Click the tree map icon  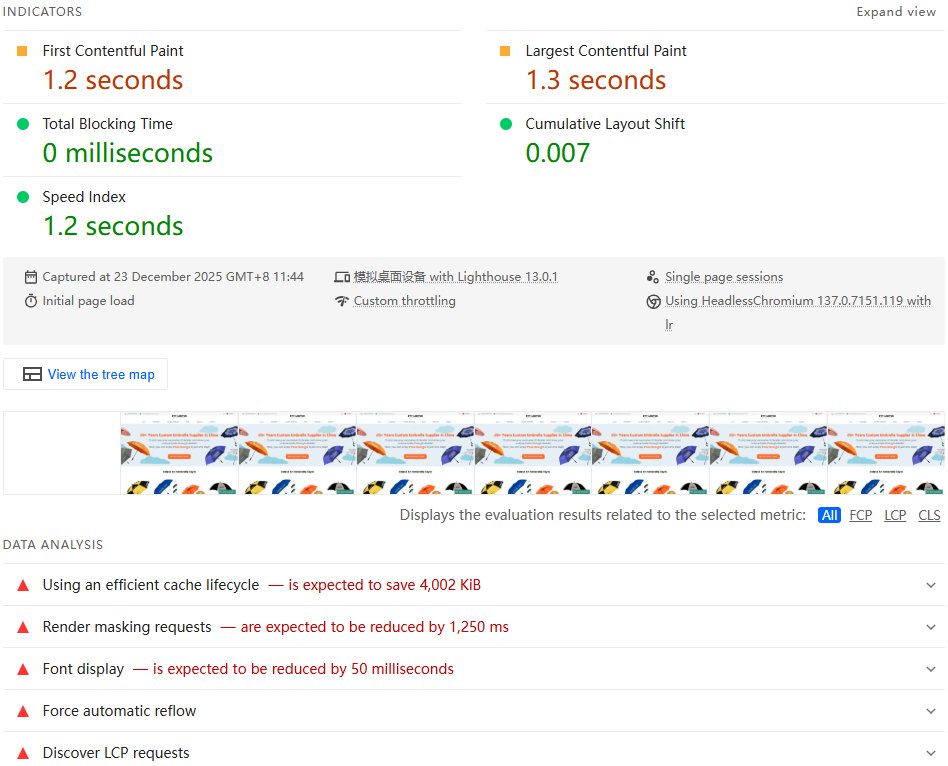(32, 374)
